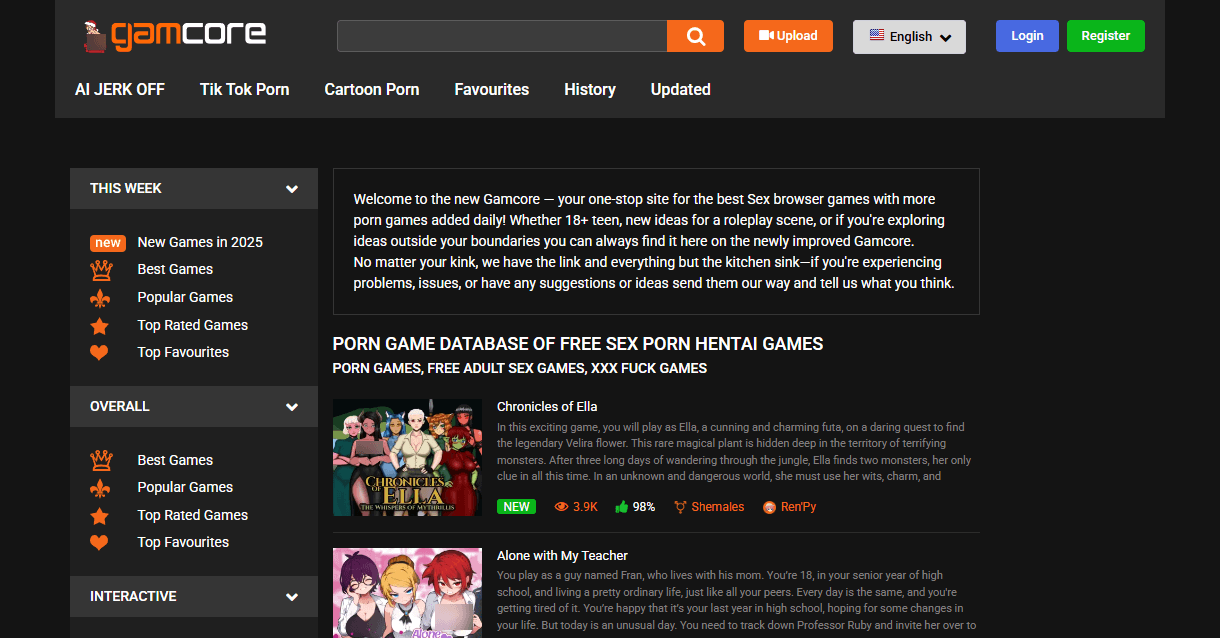
Task: Click the orange 'new' badge icon
Action: pyautogui.click(x=107, y=242)
